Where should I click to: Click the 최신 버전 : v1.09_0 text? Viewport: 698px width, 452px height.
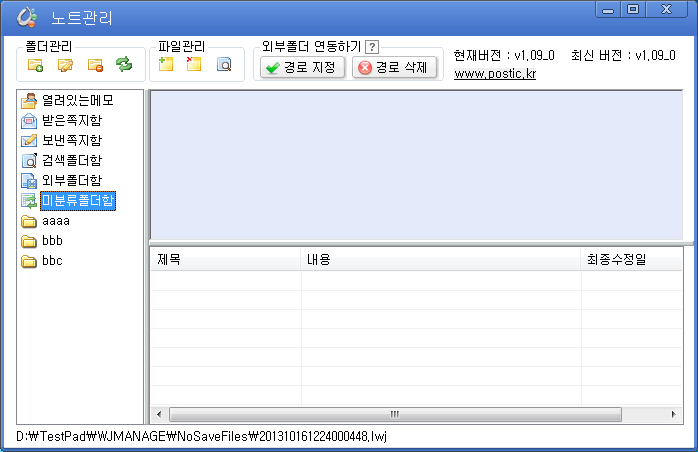(x=623, y=56)
